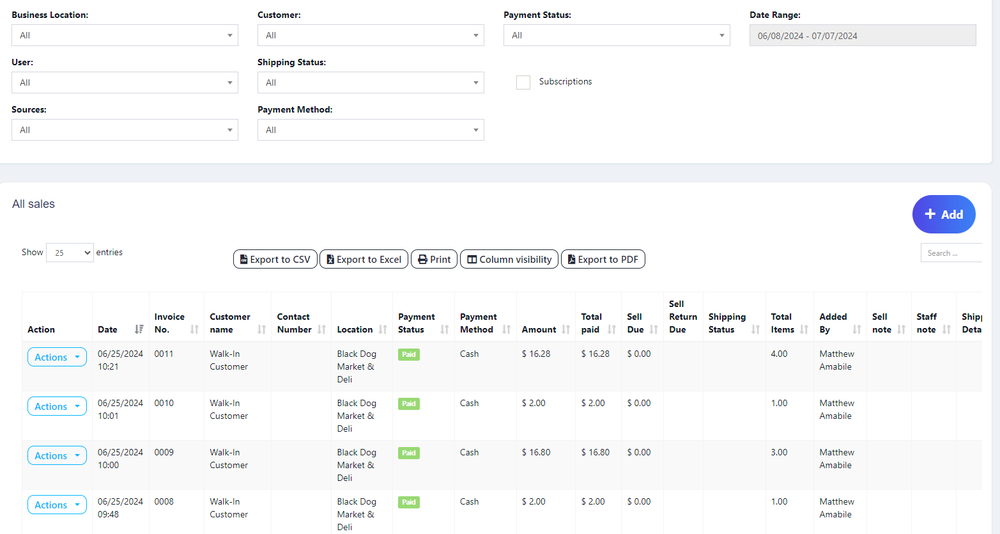Screen dimensions: 1000x534
Task: Open Actions menu for invoice 0009
Action: pos(57,455)
